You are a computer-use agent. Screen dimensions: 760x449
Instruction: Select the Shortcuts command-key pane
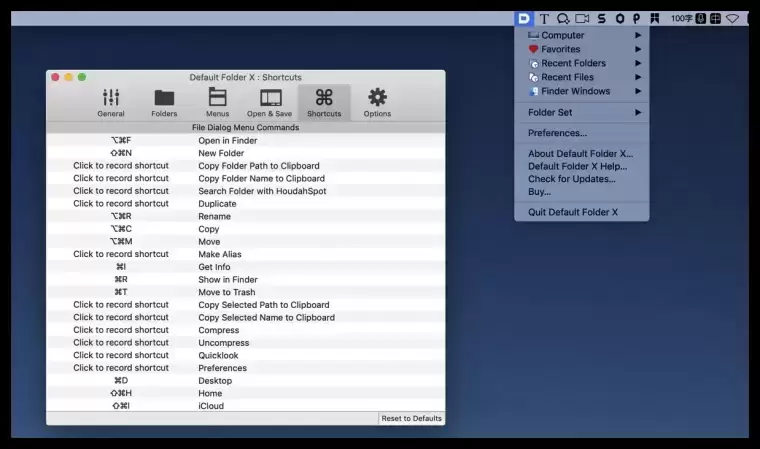click(324, 103)
